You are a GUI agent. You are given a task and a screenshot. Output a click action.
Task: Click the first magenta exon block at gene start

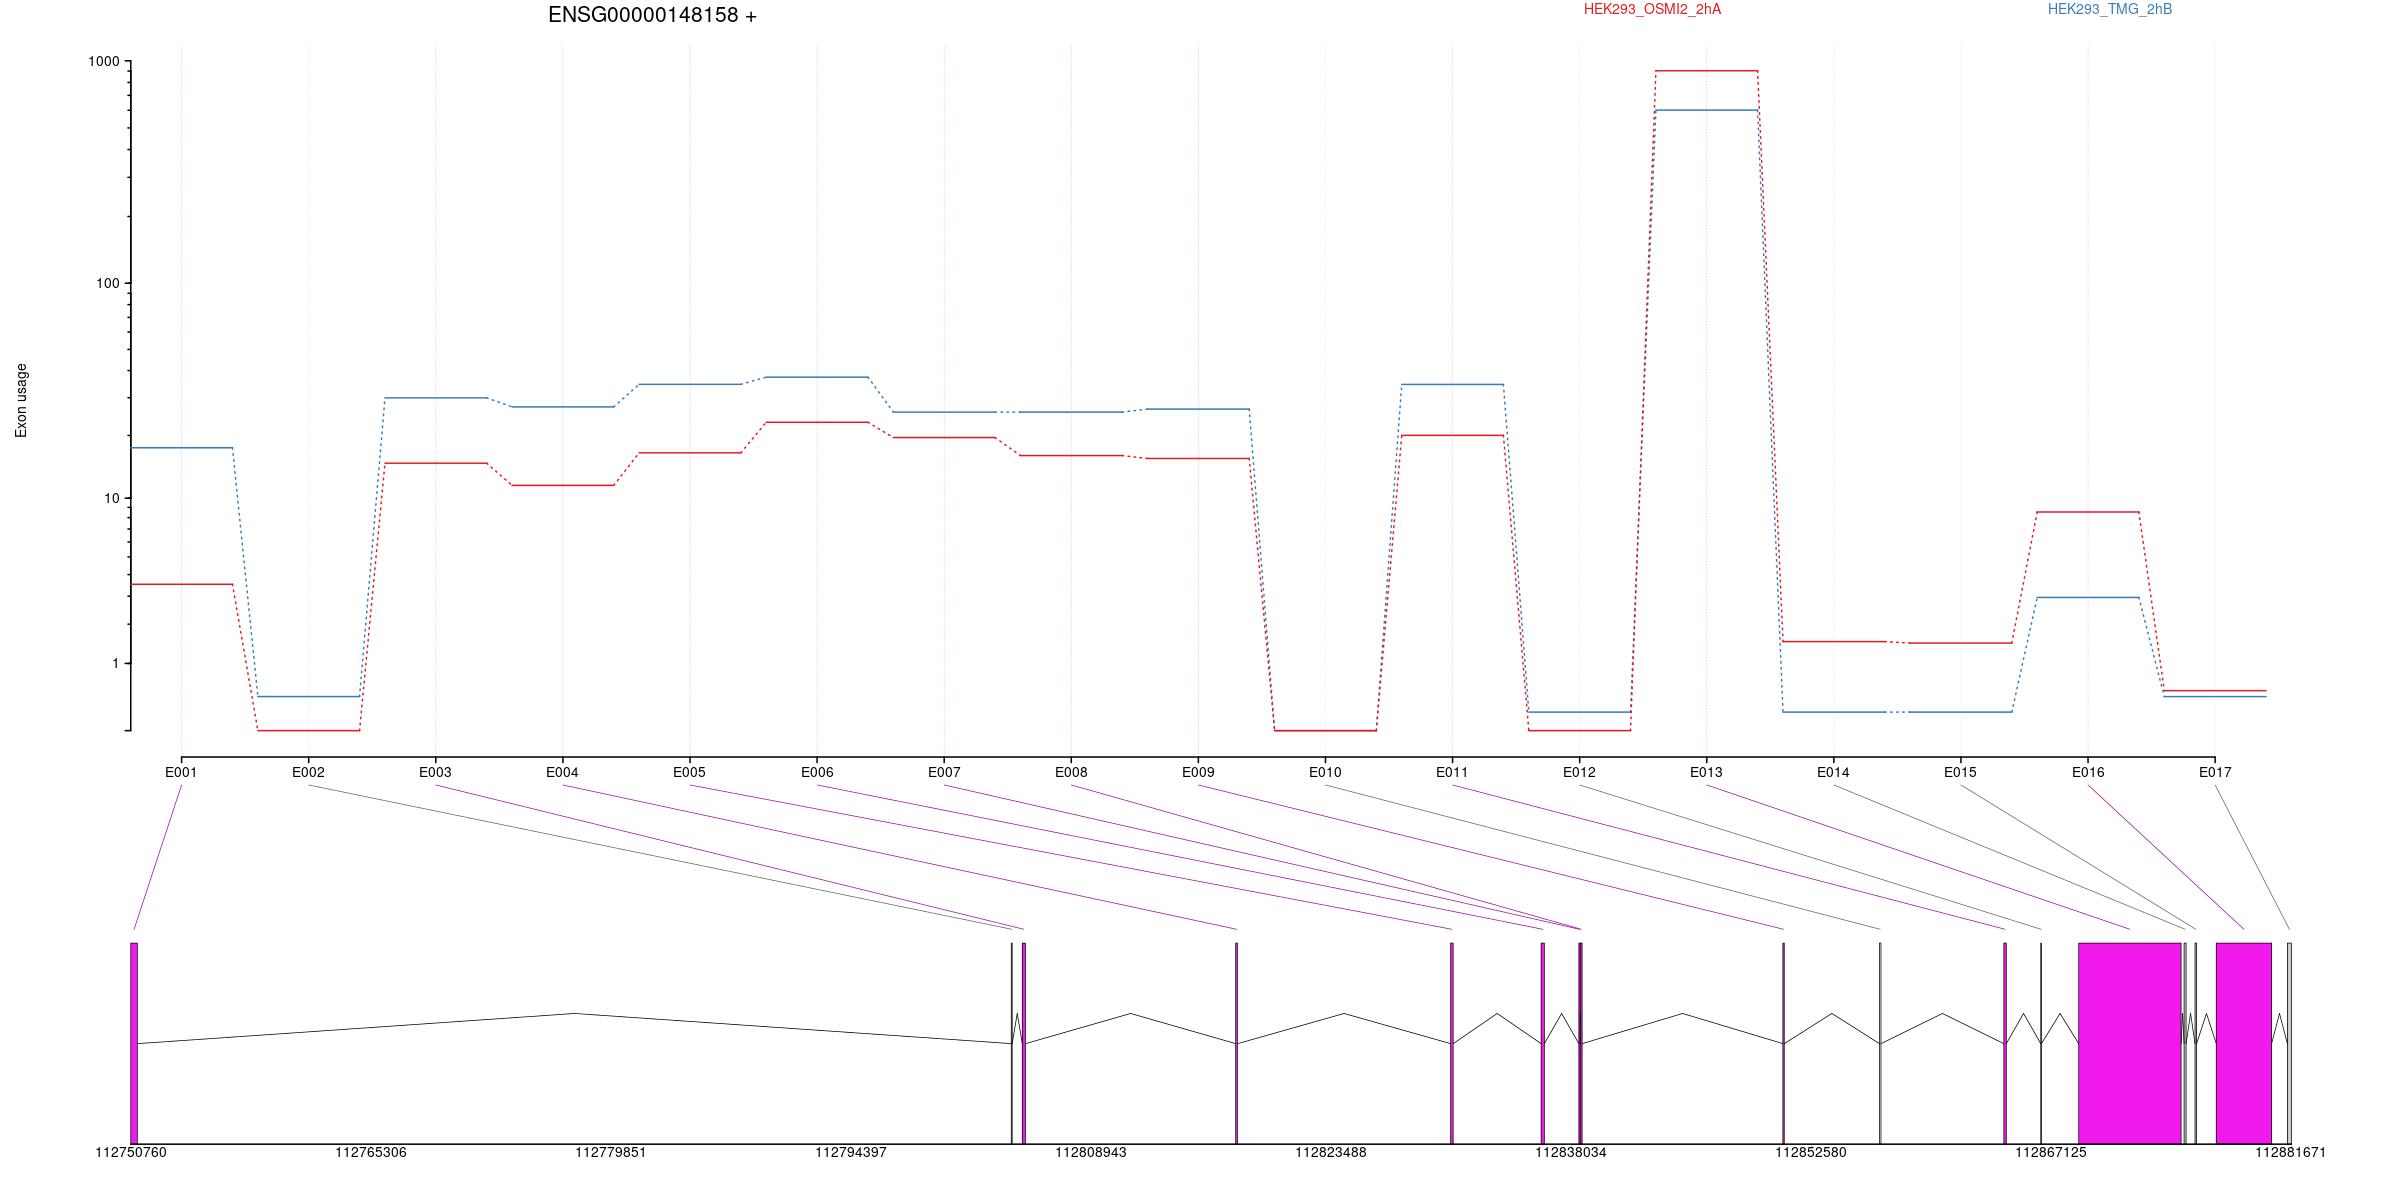click(134, 1043)
